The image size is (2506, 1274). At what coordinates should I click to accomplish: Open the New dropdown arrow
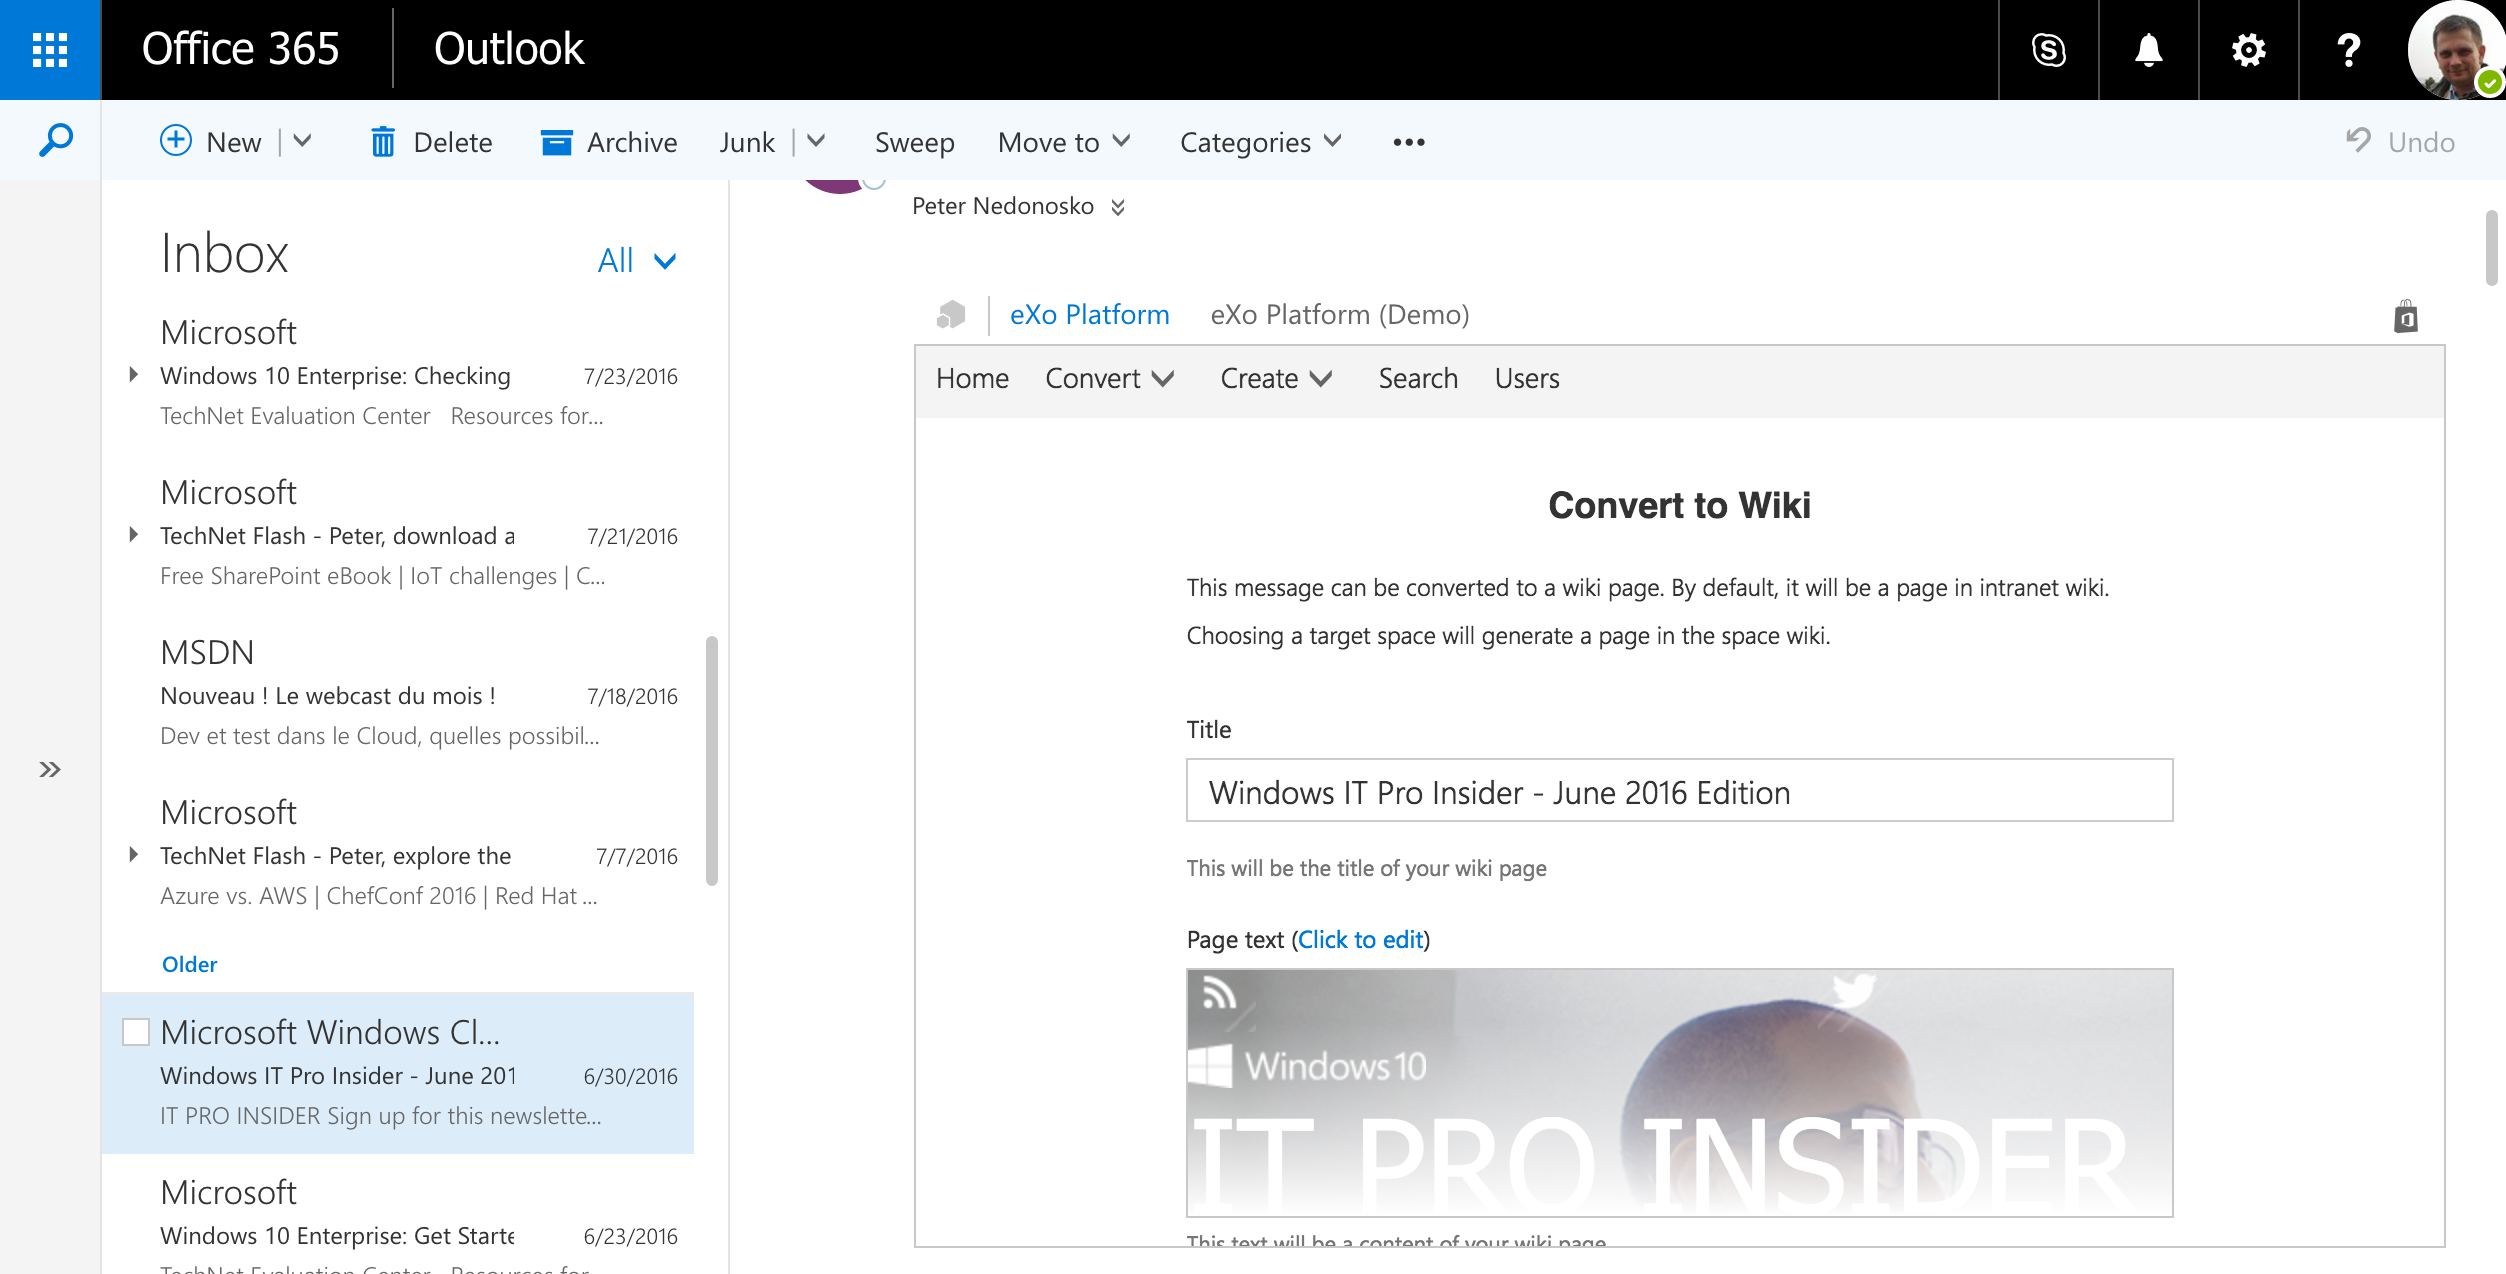point(302,141)
